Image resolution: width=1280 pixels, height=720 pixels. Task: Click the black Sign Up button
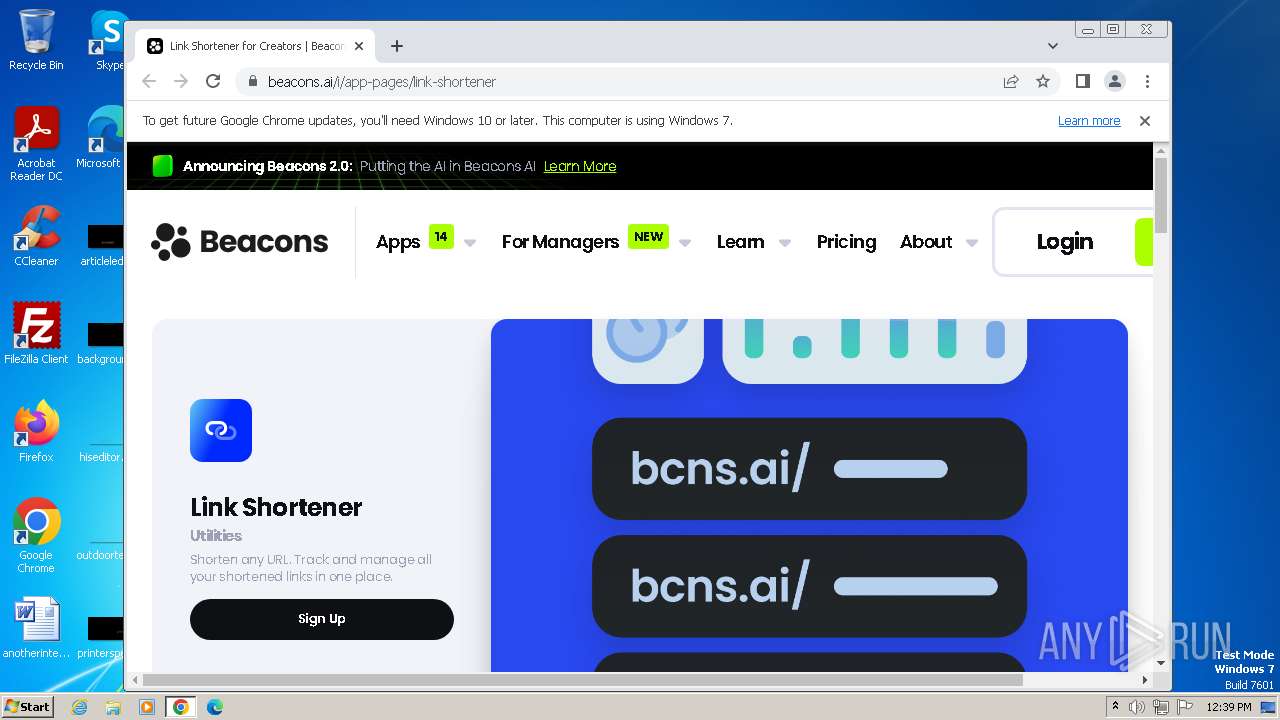(x=322, y=619)
